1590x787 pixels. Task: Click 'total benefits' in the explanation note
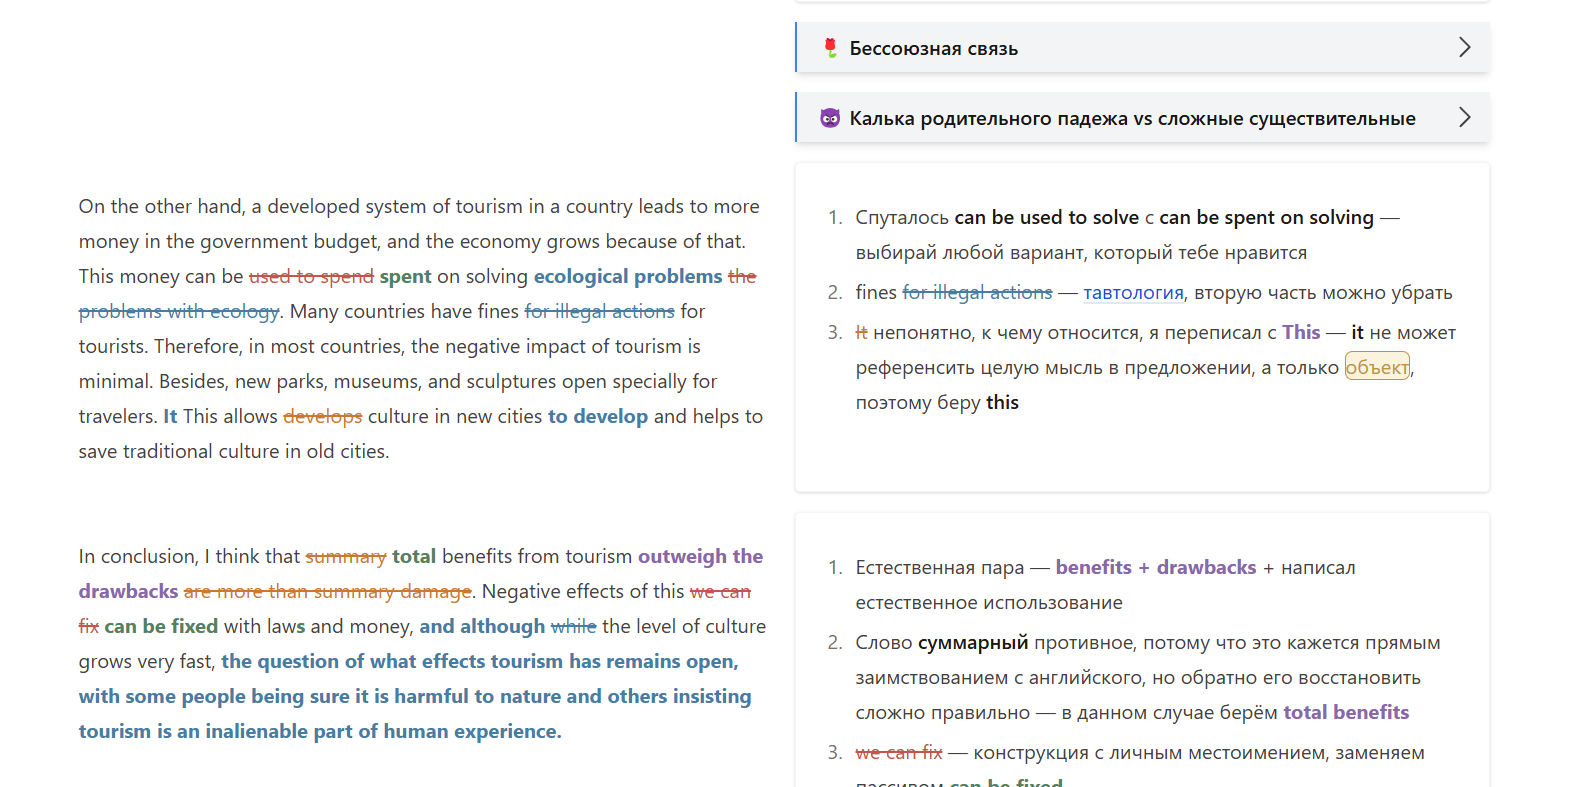point(1345,713)
